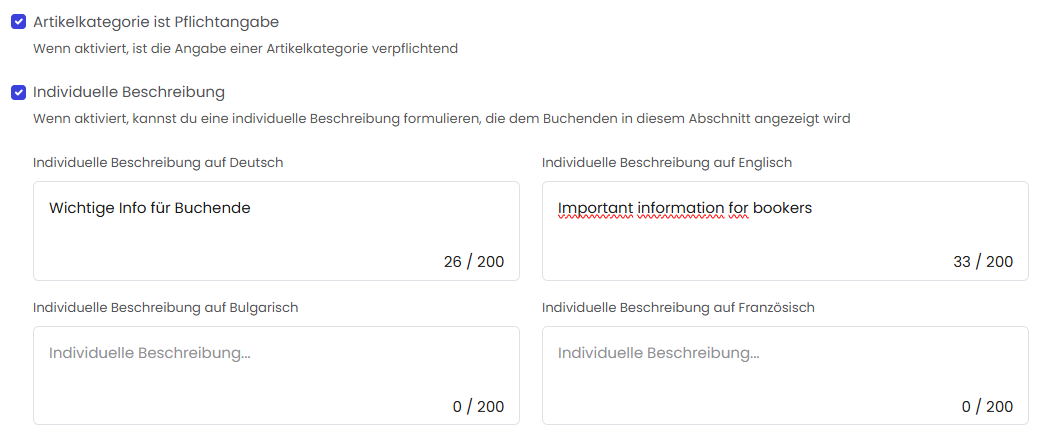Image resolution: width=1043 pixels, height=444 pixels.
Task: Click the "Individuelle Beschreibung auf Englisch" field label
Action: coord(666,162)
